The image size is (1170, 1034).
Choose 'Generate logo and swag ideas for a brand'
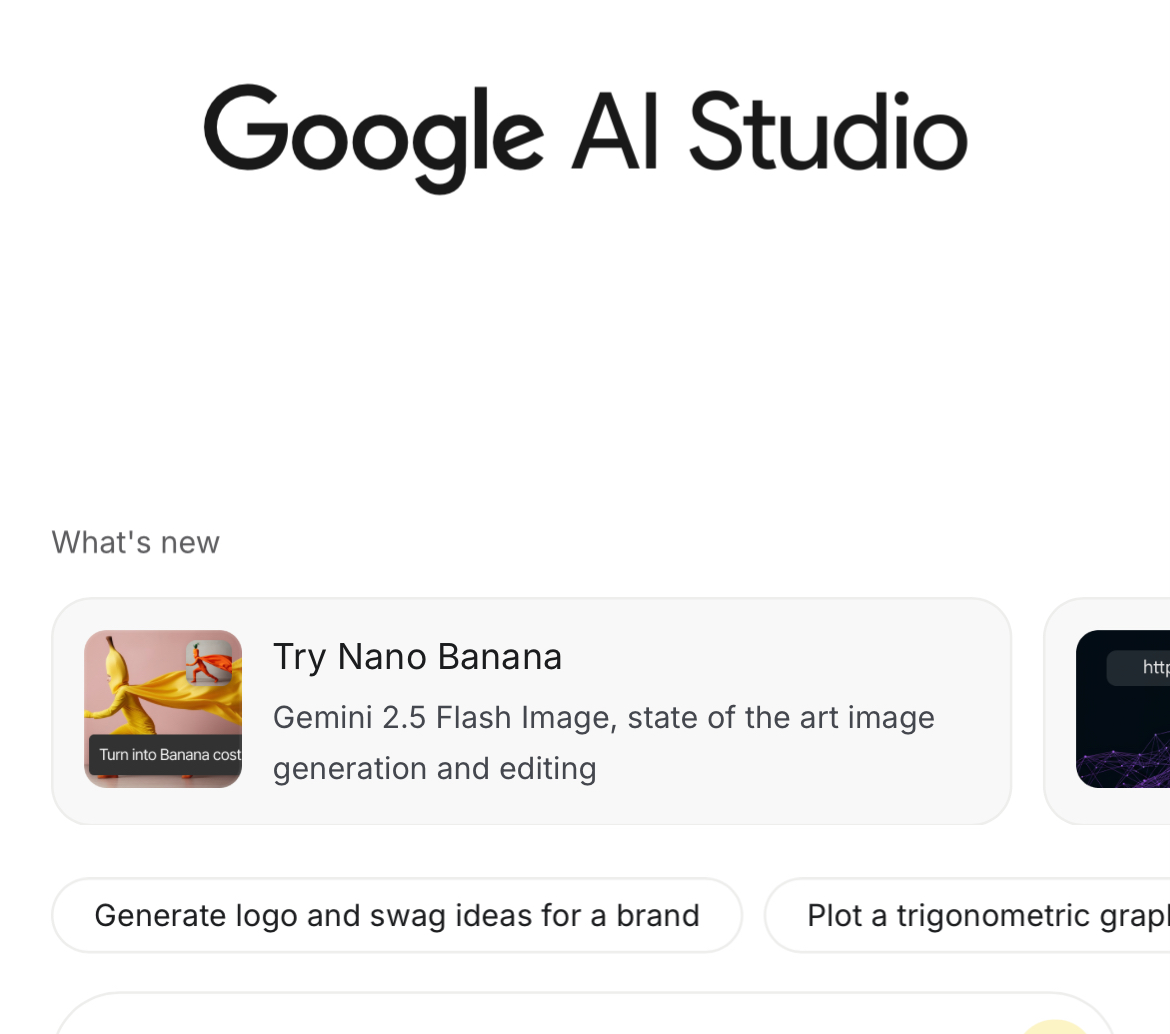coord(397,915)
